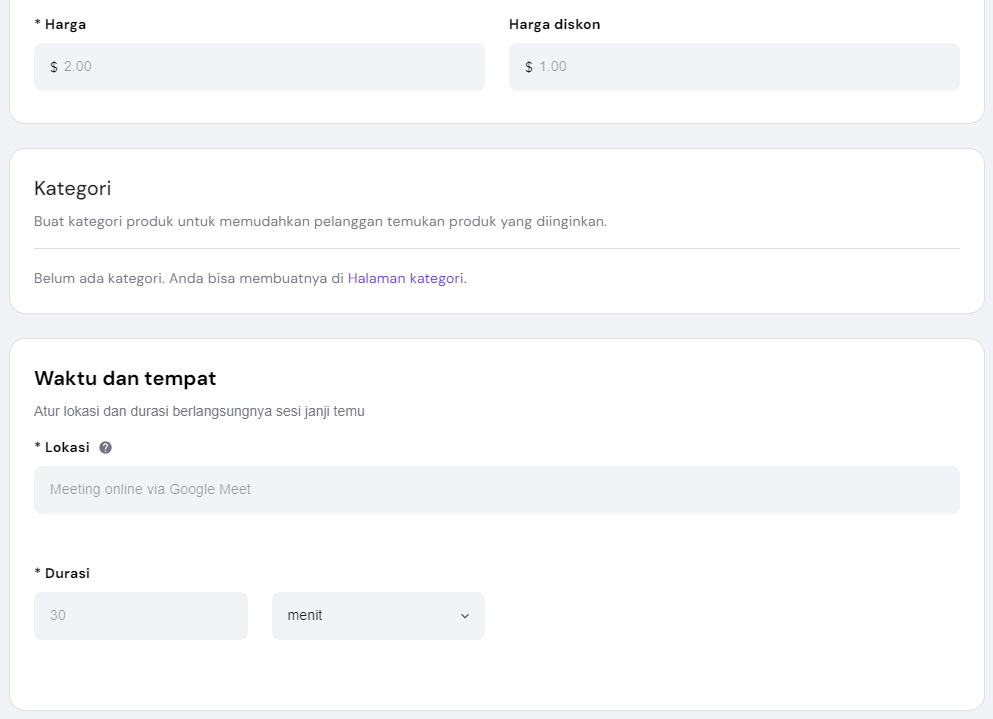Screen dimensions: 993x719
Task: Click the dollar sign in Harga diskon field
Action: [528, 66]
